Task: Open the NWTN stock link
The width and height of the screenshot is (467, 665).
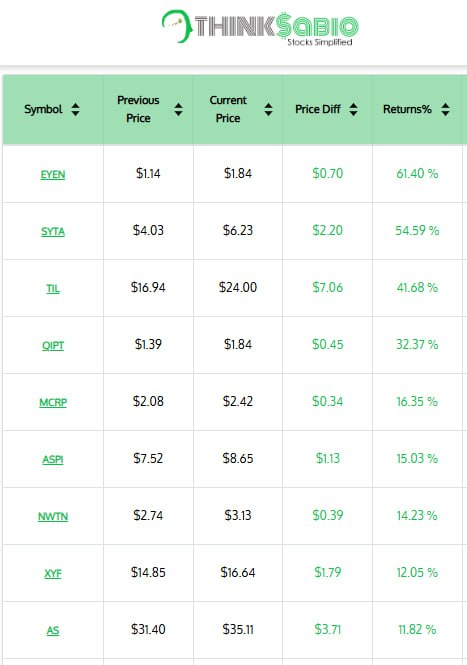Action: pyautogui.click(x=53, y=516)
